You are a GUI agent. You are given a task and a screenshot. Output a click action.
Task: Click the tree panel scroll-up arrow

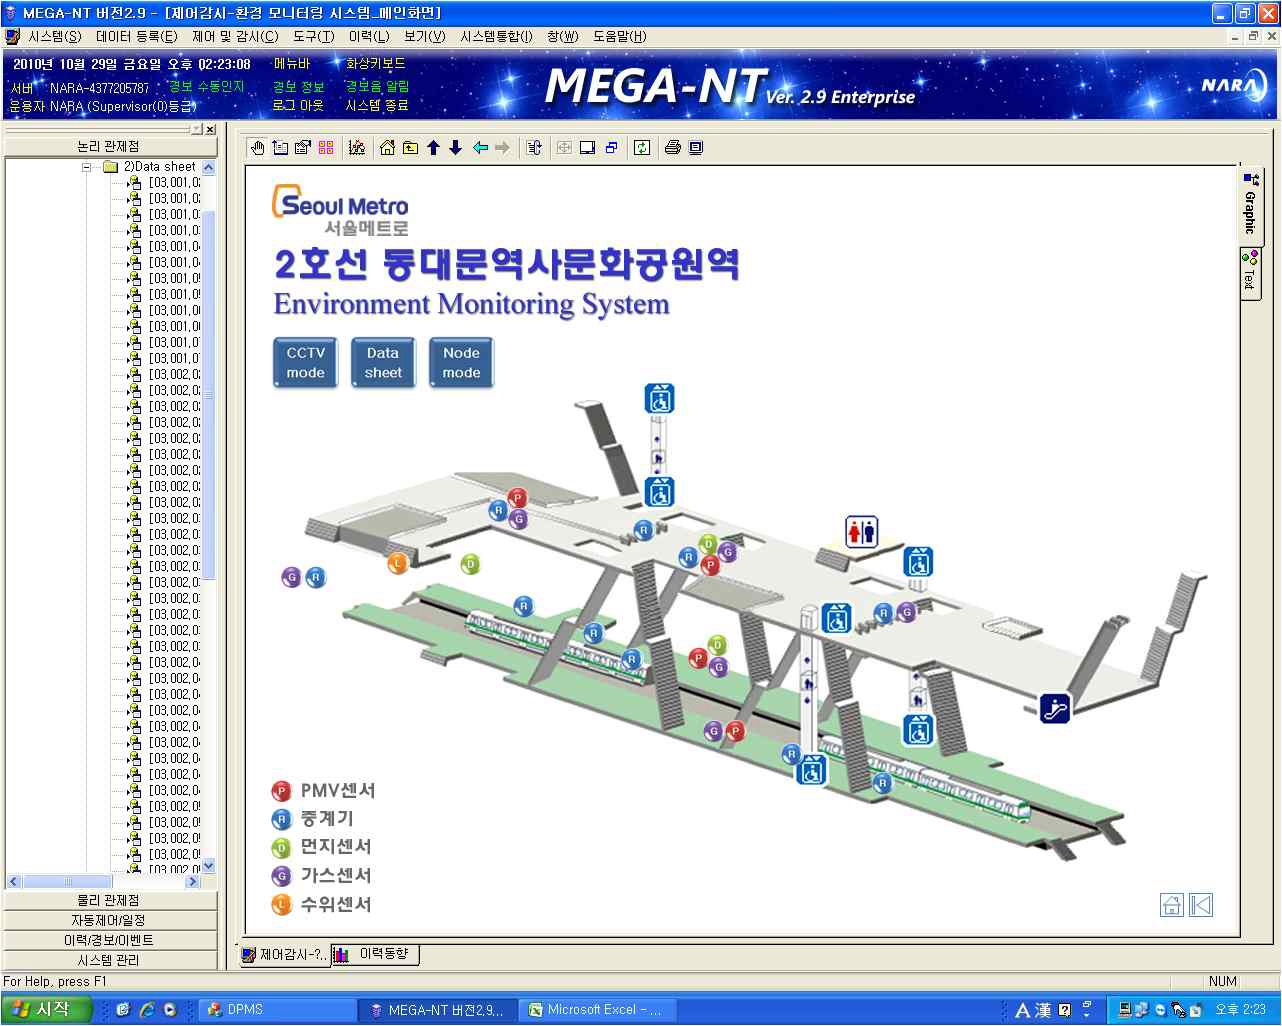(208, 167)
